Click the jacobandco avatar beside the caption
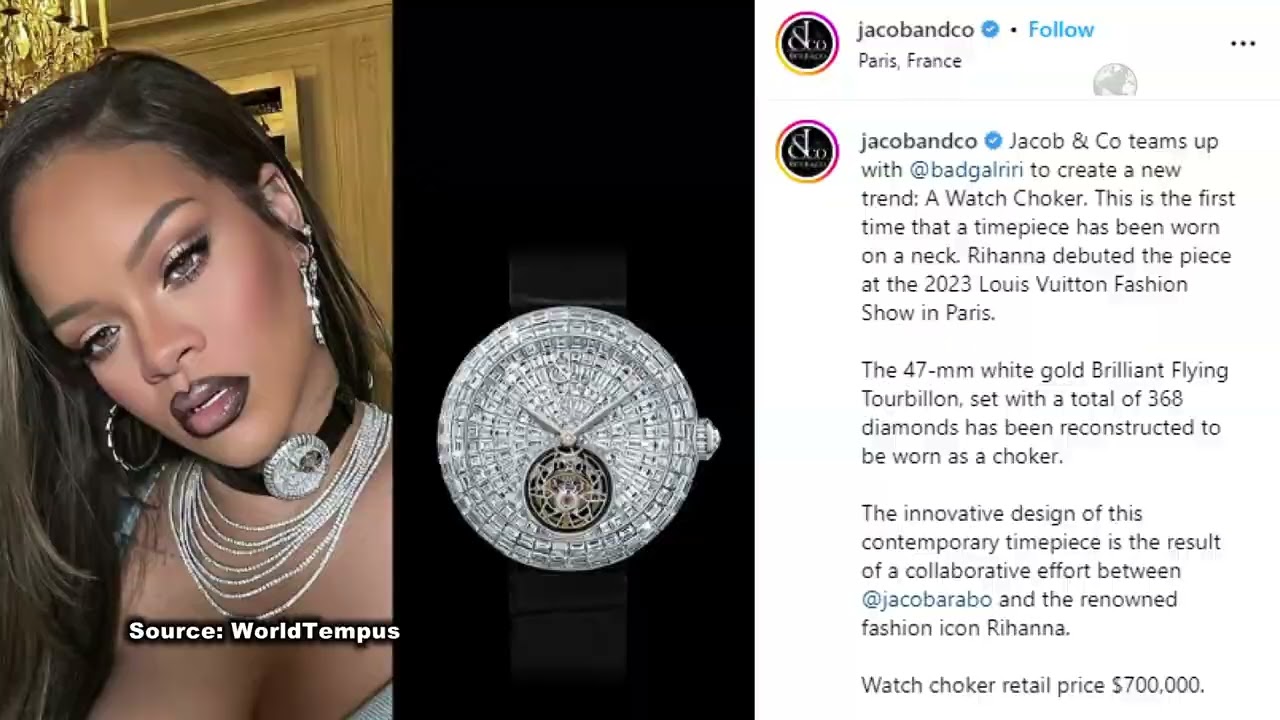 pos(807,151)
